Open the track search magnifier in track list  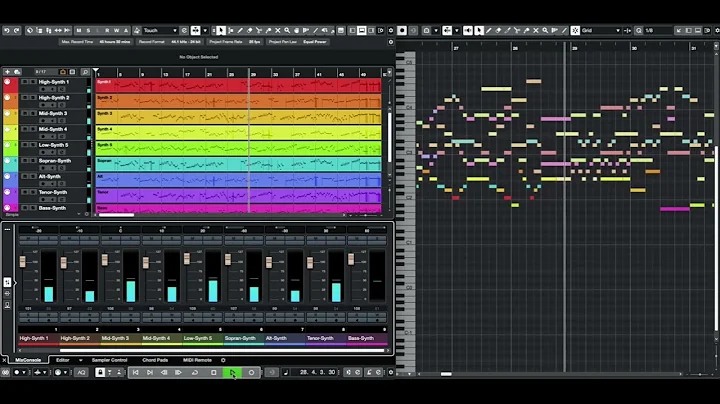click(x=85, y=72)
